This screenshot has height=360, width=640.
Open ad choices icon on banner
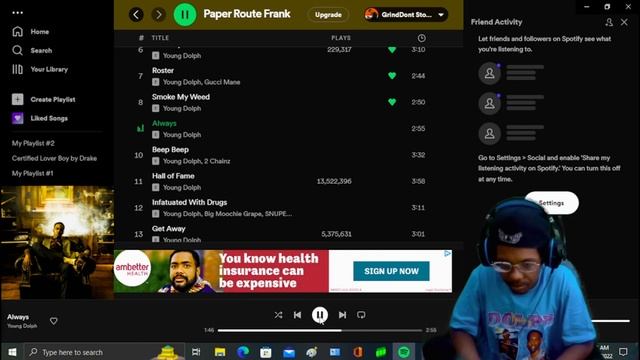[x=447, y=254]
